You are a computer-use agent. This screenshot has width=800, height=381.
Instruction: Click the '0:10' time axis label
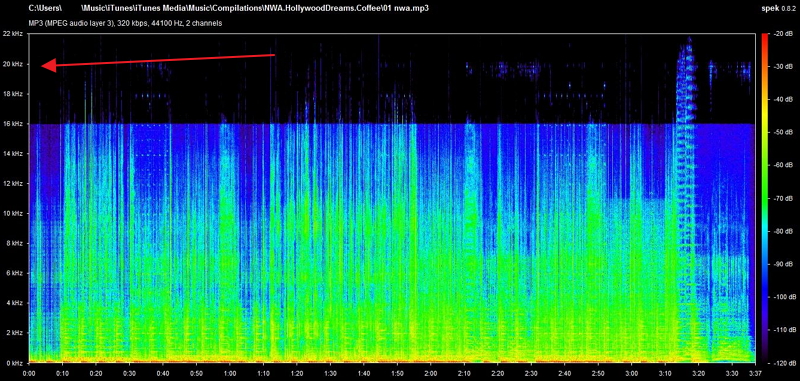[x=63, y=372]
